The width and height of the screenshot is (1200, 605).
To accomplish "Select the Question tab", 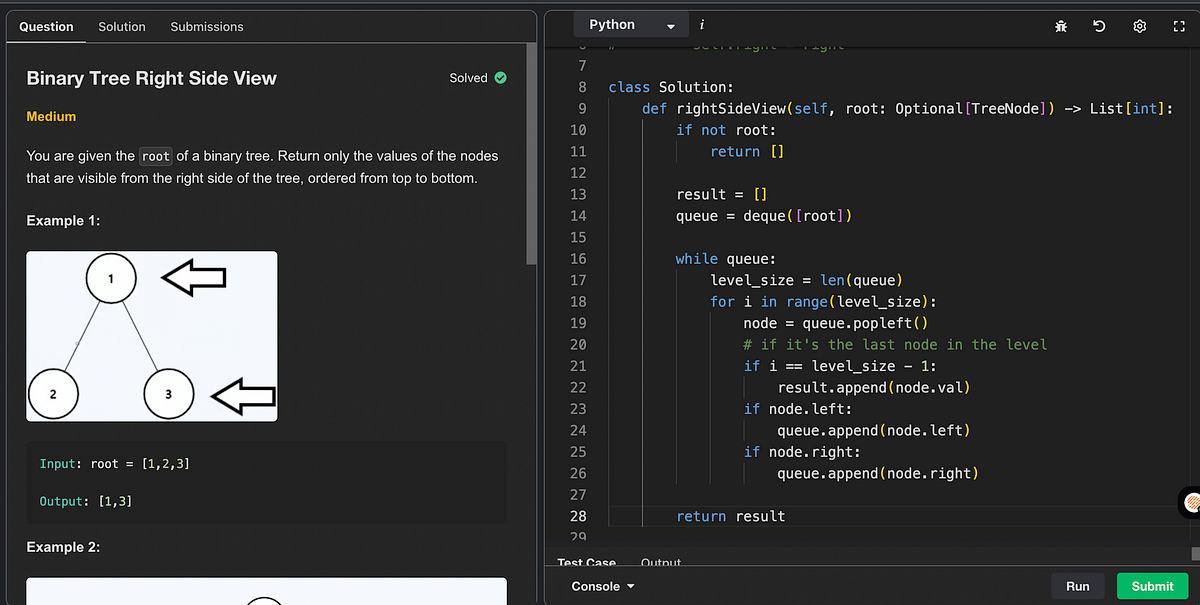I will [x=46, y=27].
